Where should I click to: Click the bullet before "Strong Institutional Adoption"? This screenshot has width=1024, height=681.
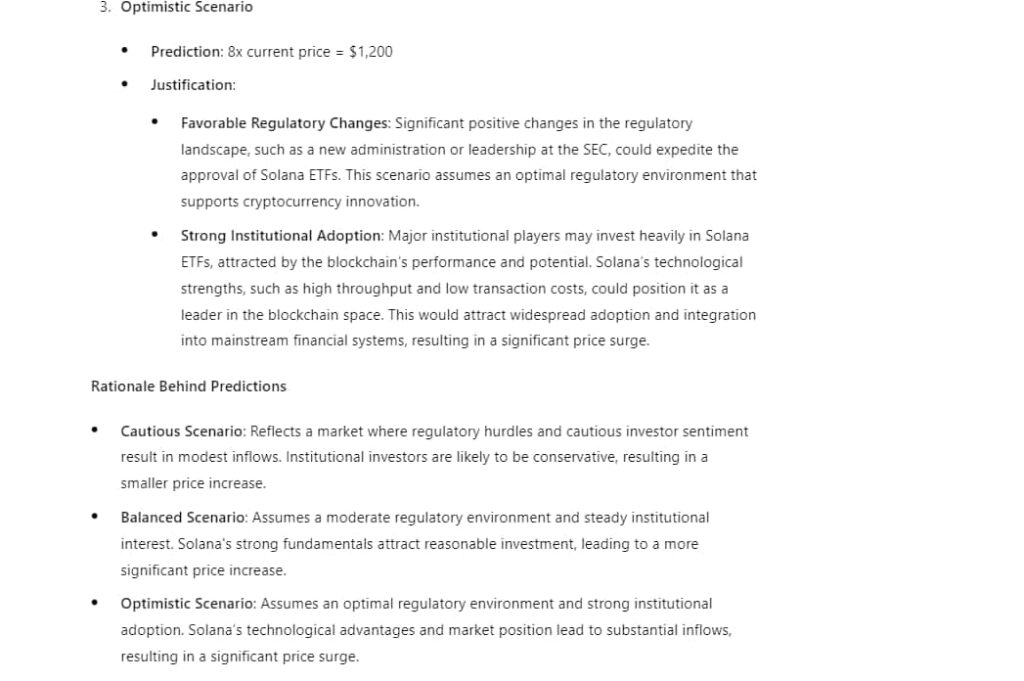point(154,235)
